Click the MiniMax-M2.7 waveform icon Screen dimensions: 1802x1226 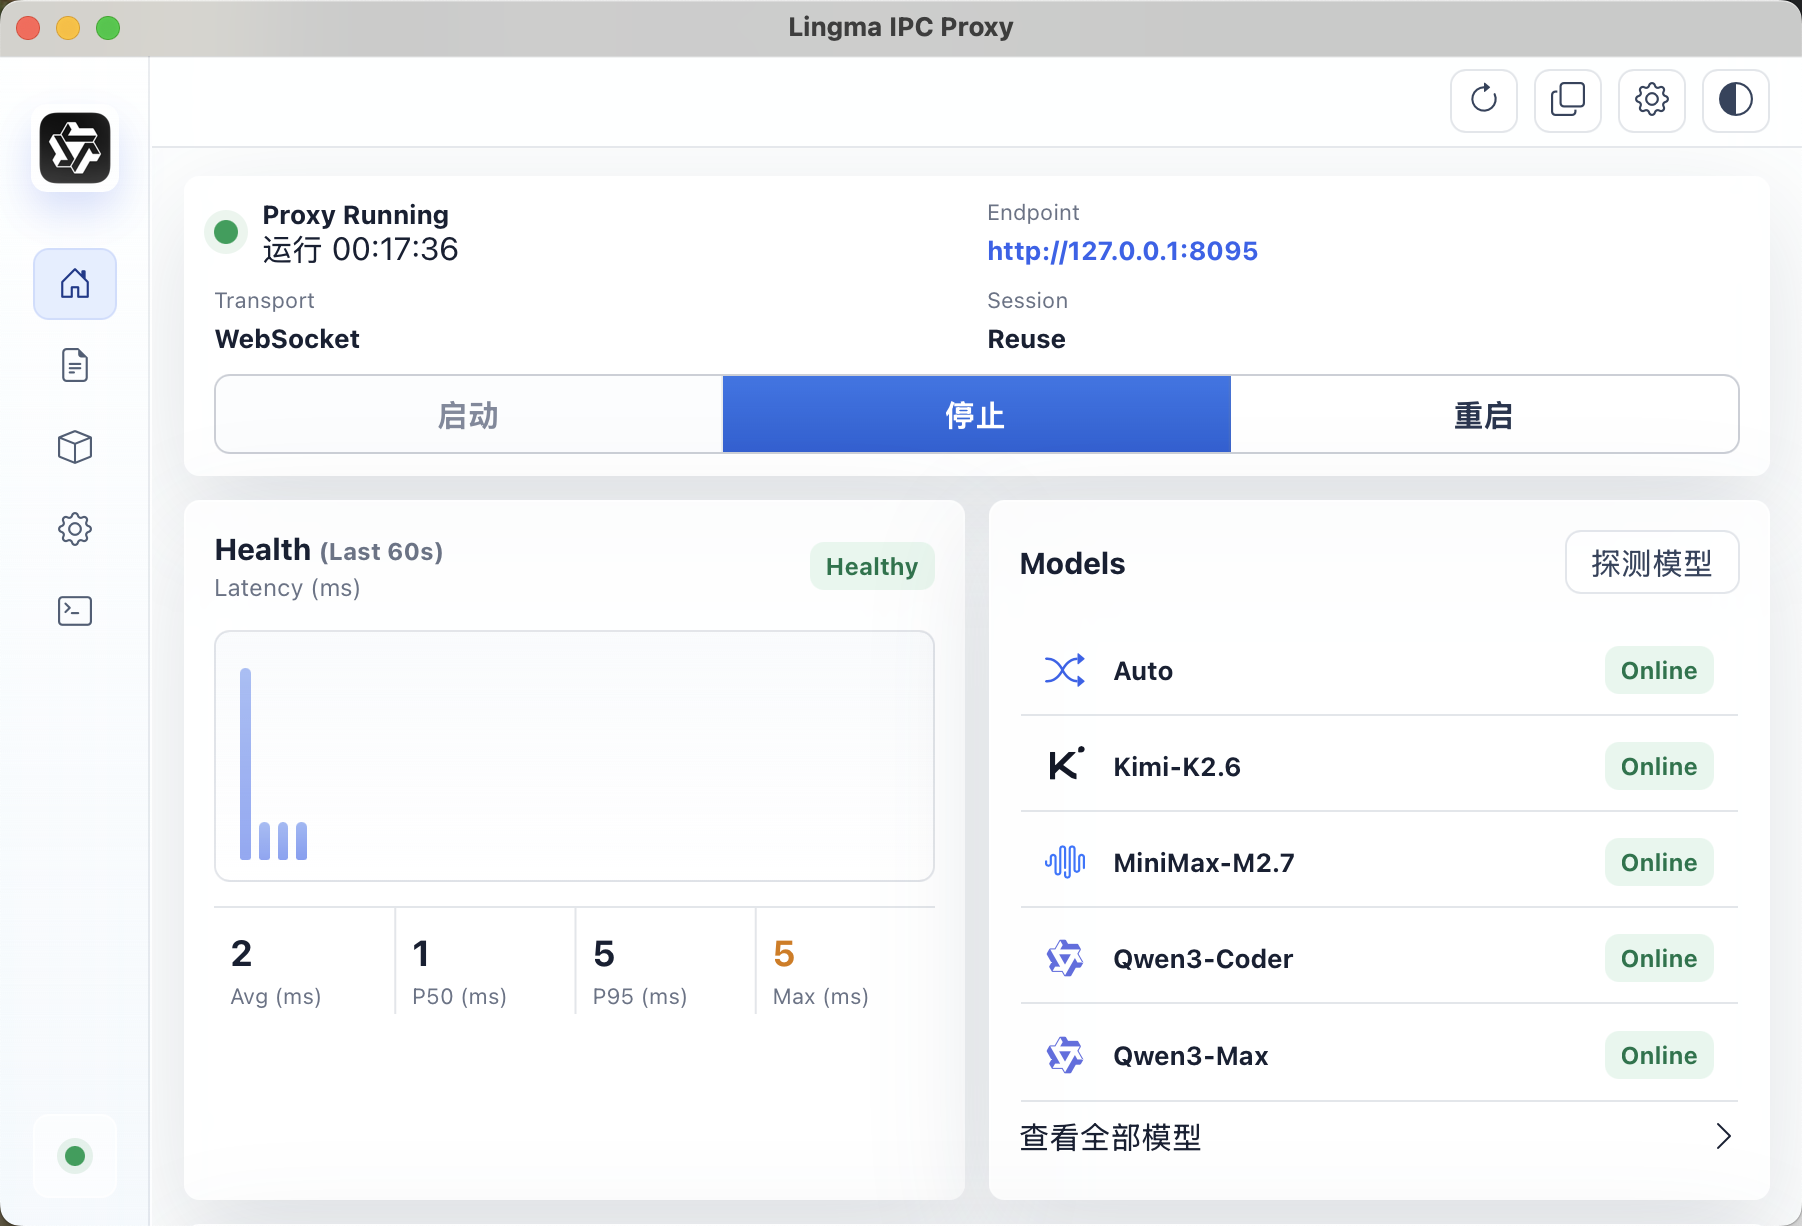pyautogui.click(x=1065, y=862)
